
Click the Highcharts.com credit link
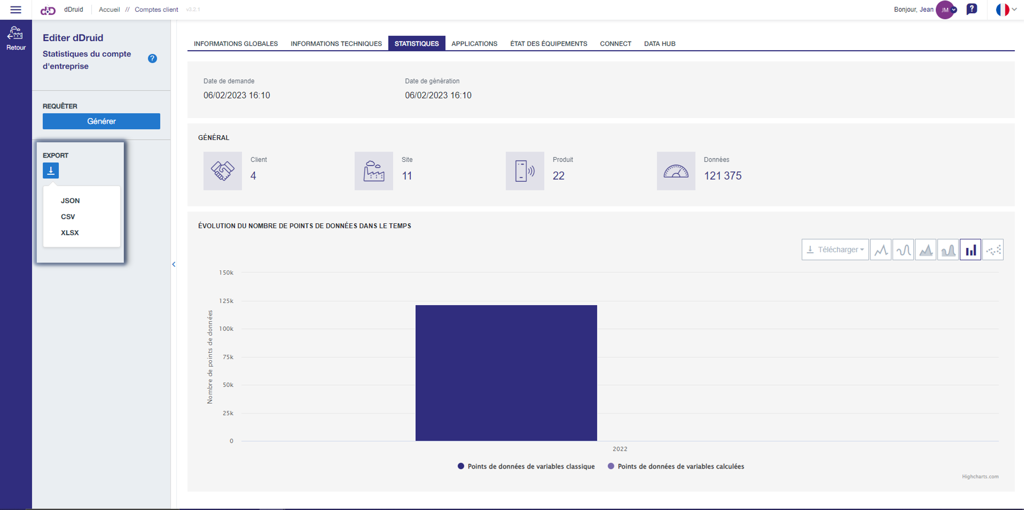pos(980,477)
